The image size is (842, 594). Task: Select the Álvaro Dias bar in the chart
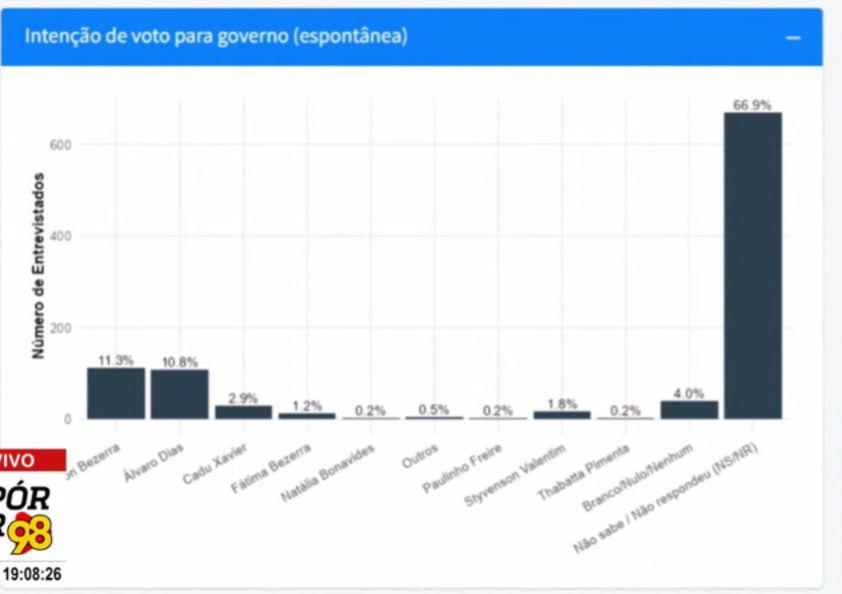coord(180,394)
